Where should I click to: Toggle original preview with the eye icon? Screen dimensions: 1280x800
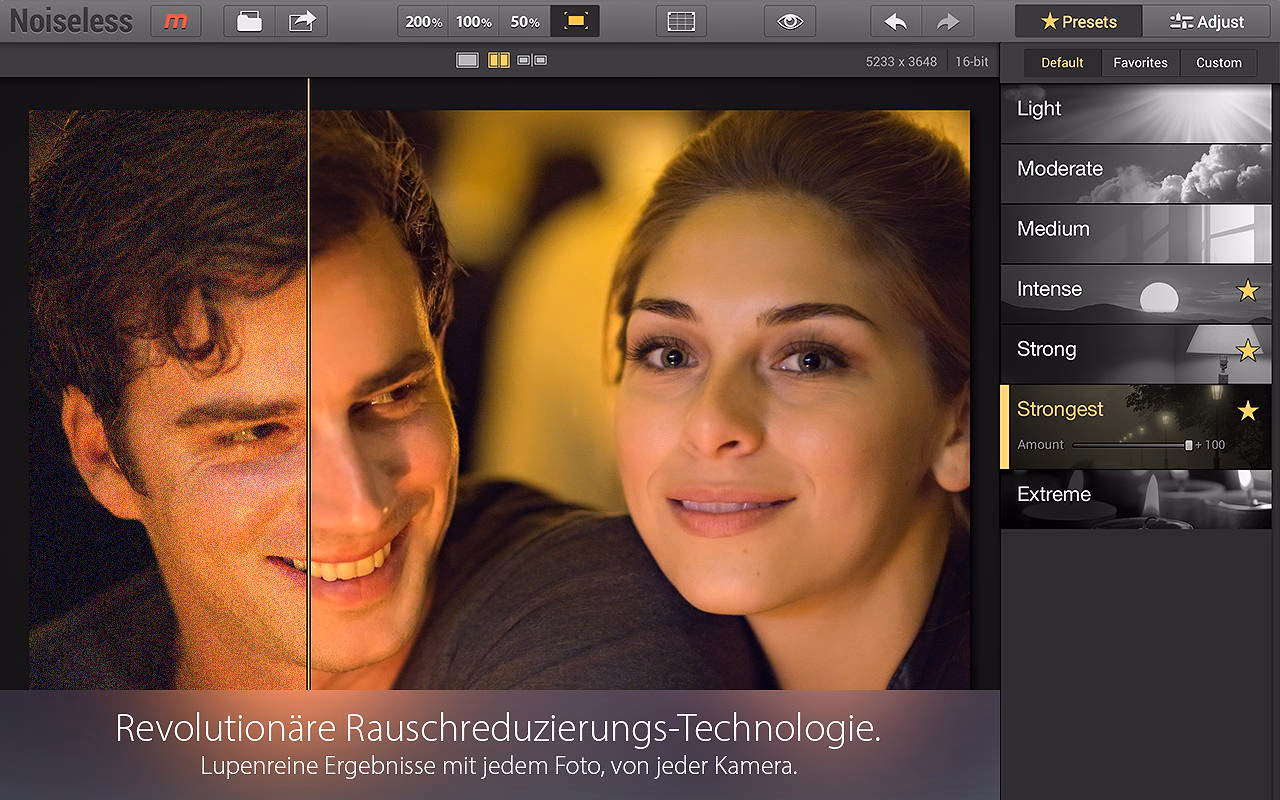tap(790, 21)
